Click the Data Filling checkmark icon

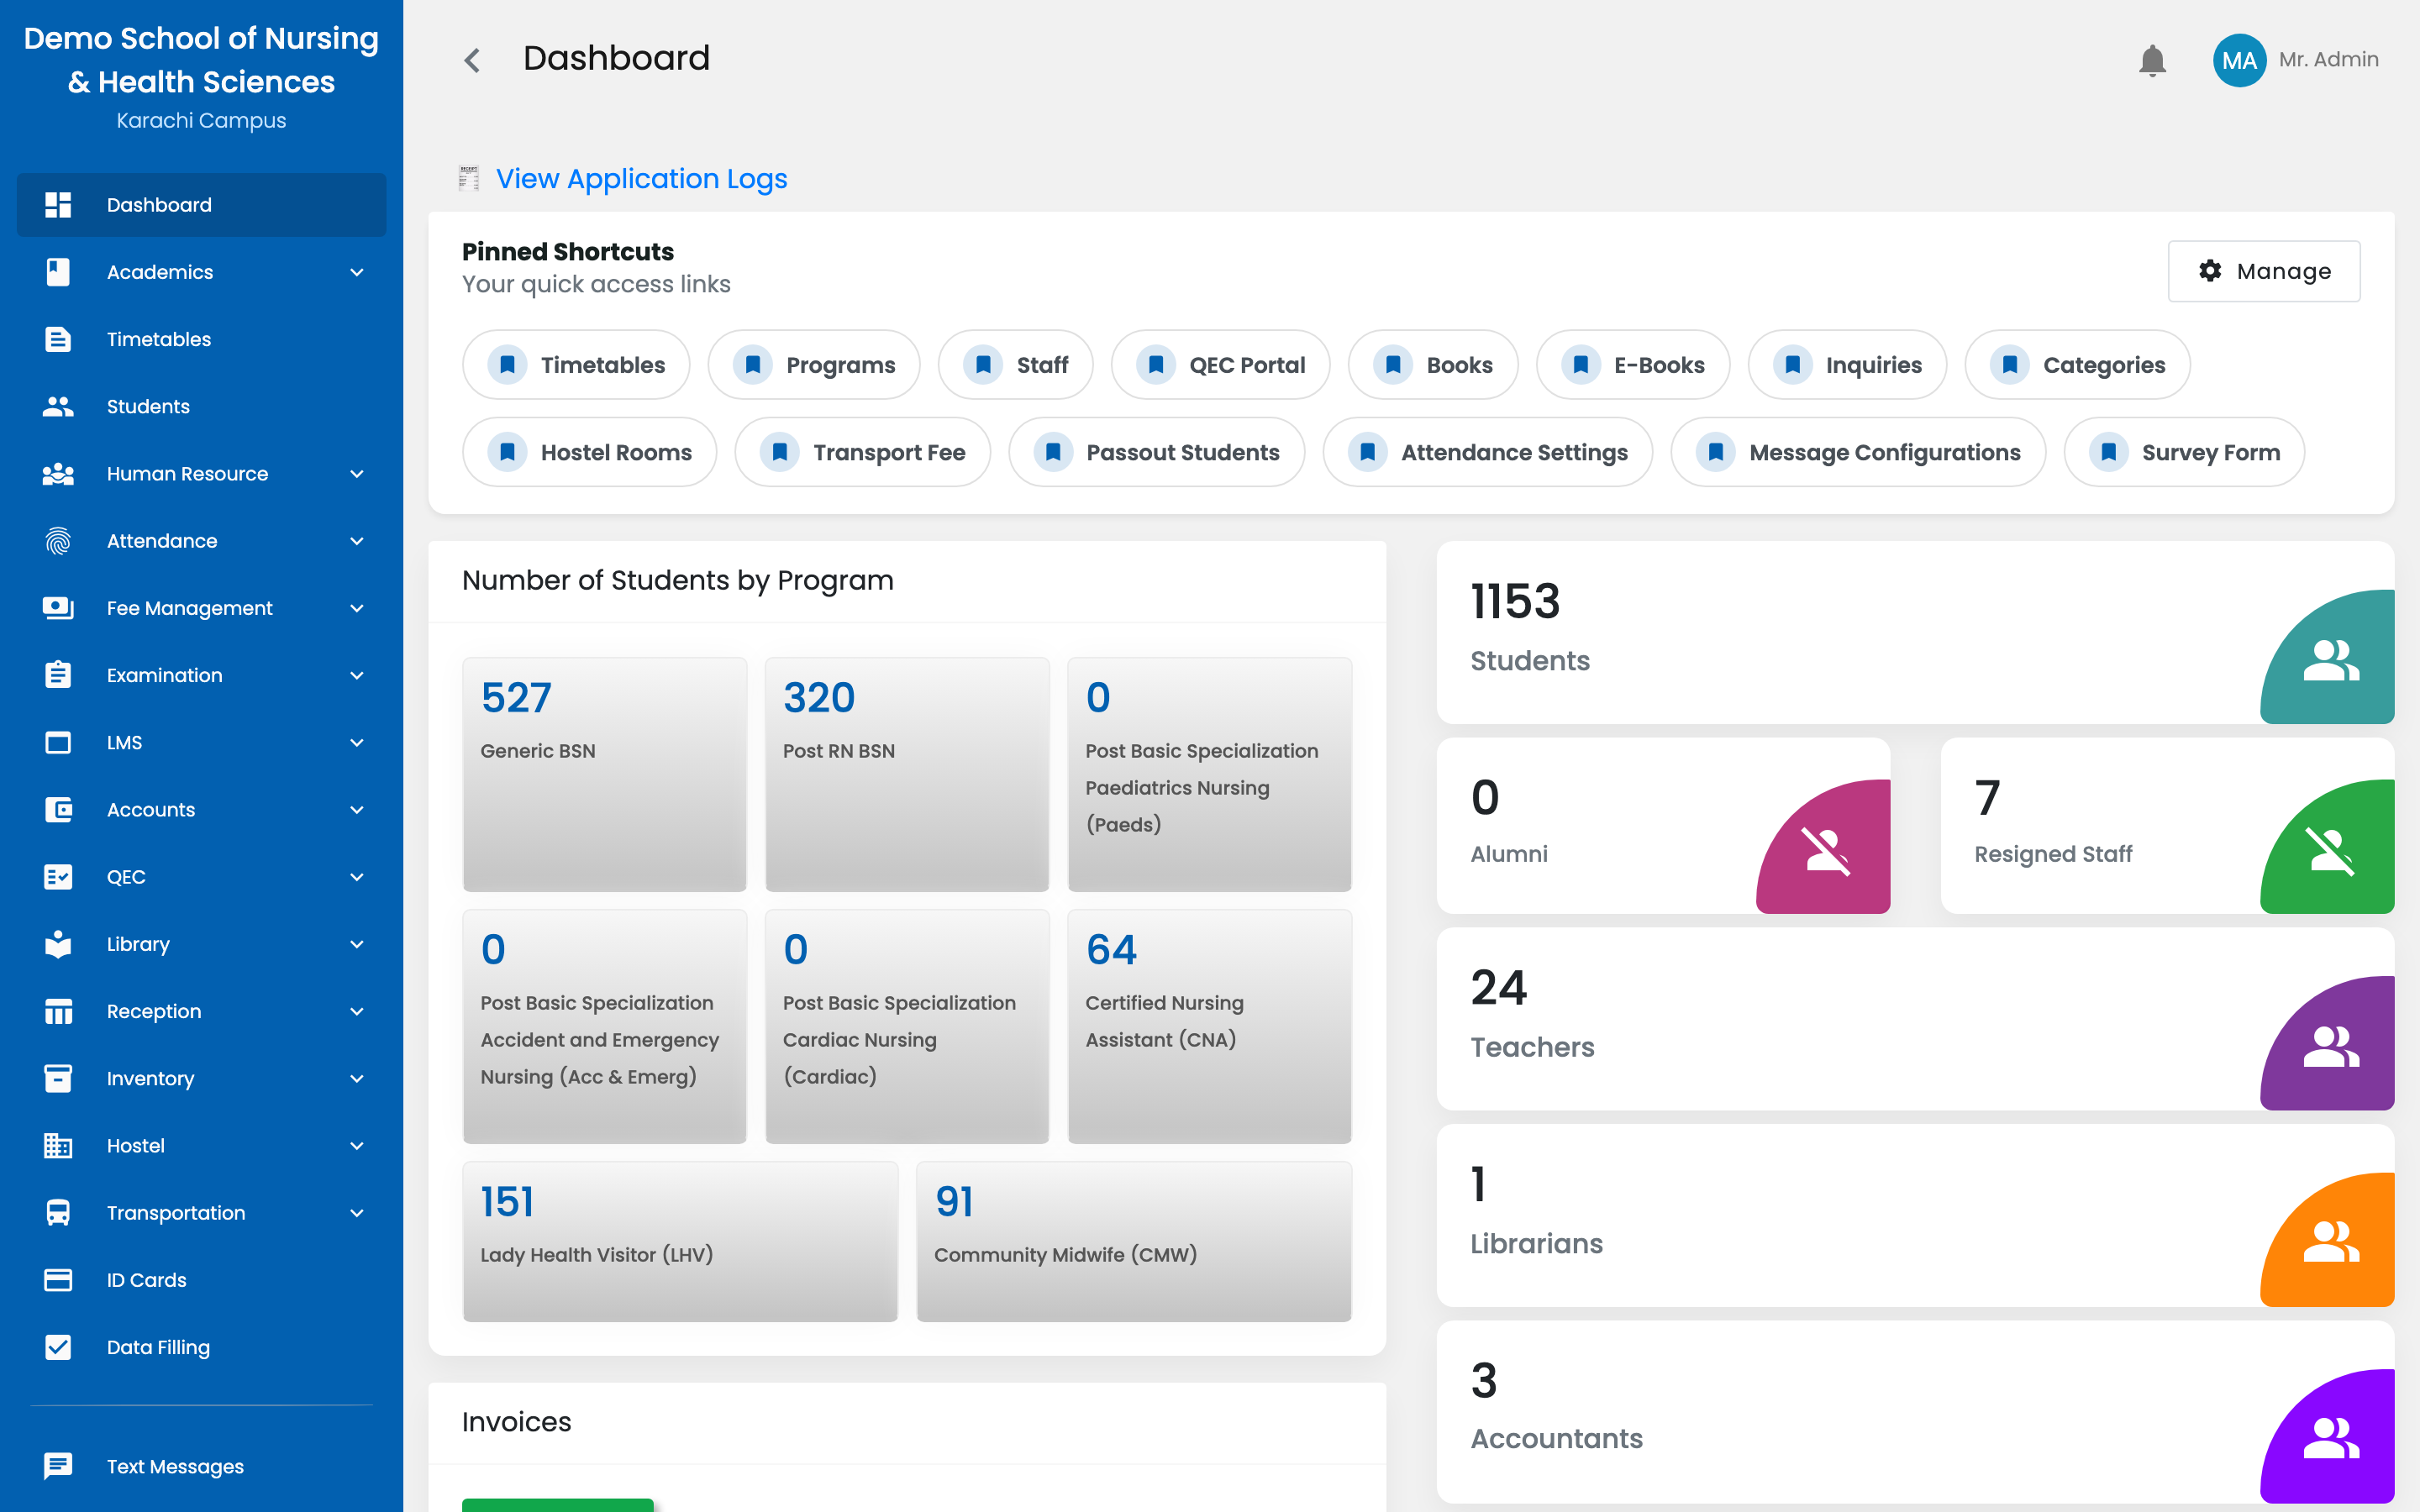click(58, 1347)
